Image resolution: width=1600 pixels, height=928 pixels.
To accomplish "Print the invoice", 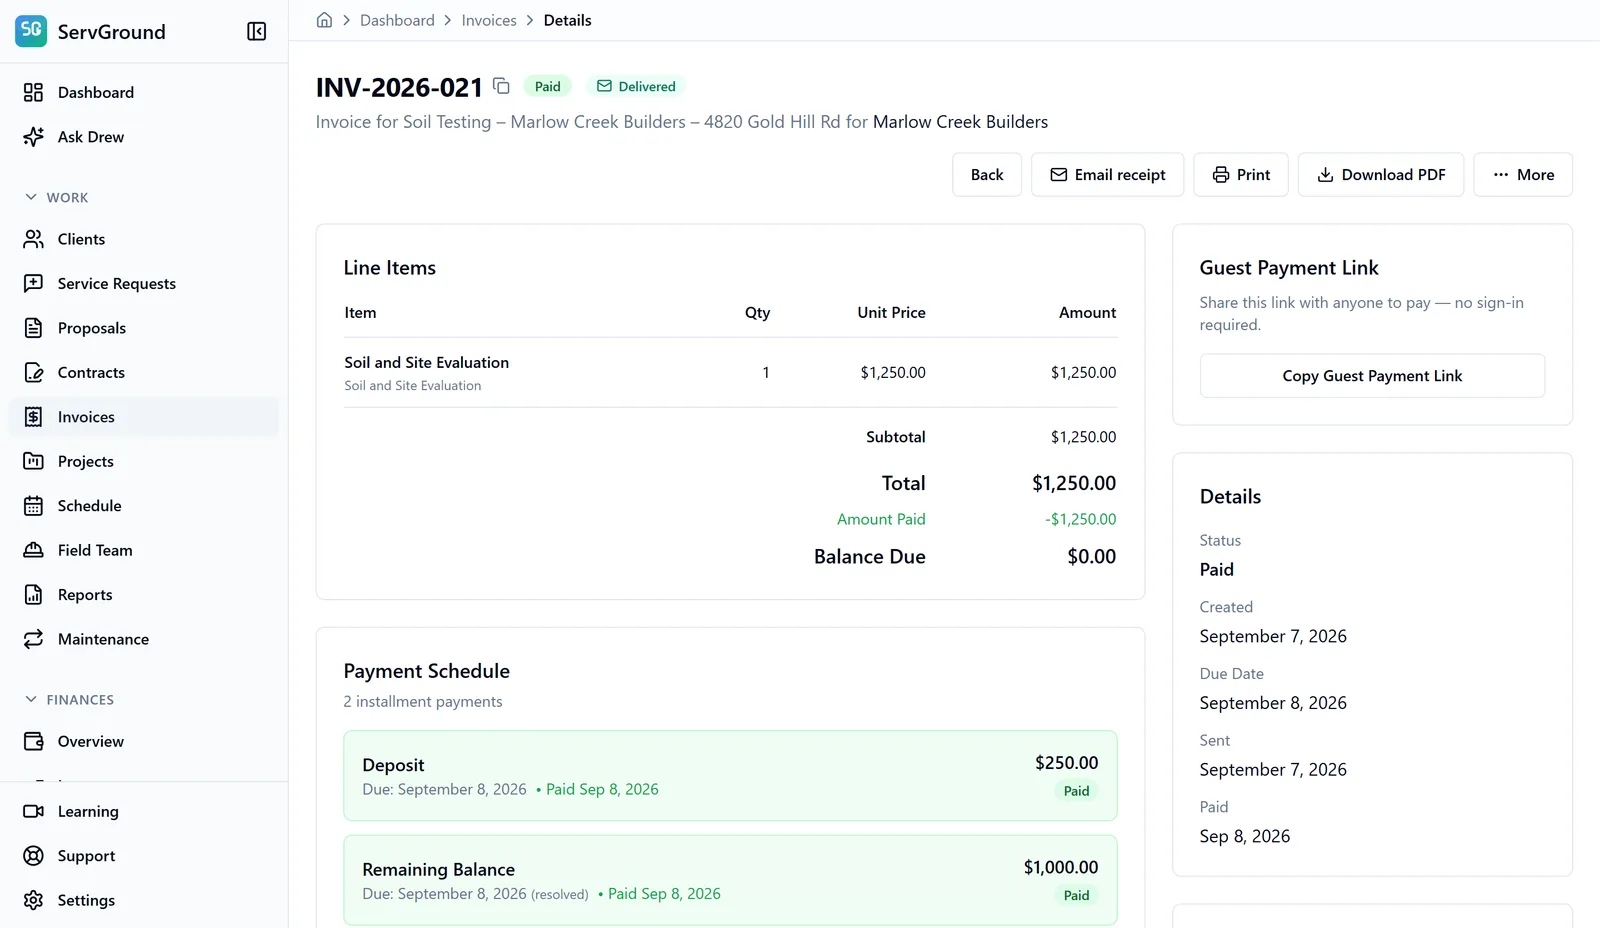I will click(1240, 174).
